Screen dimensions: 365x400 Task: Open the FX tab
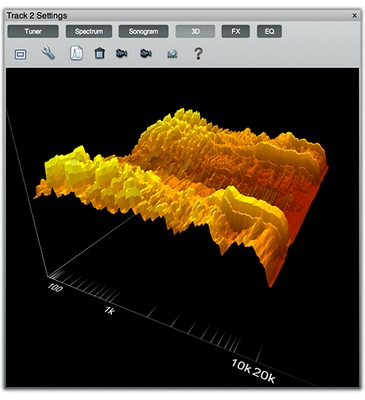236,32
